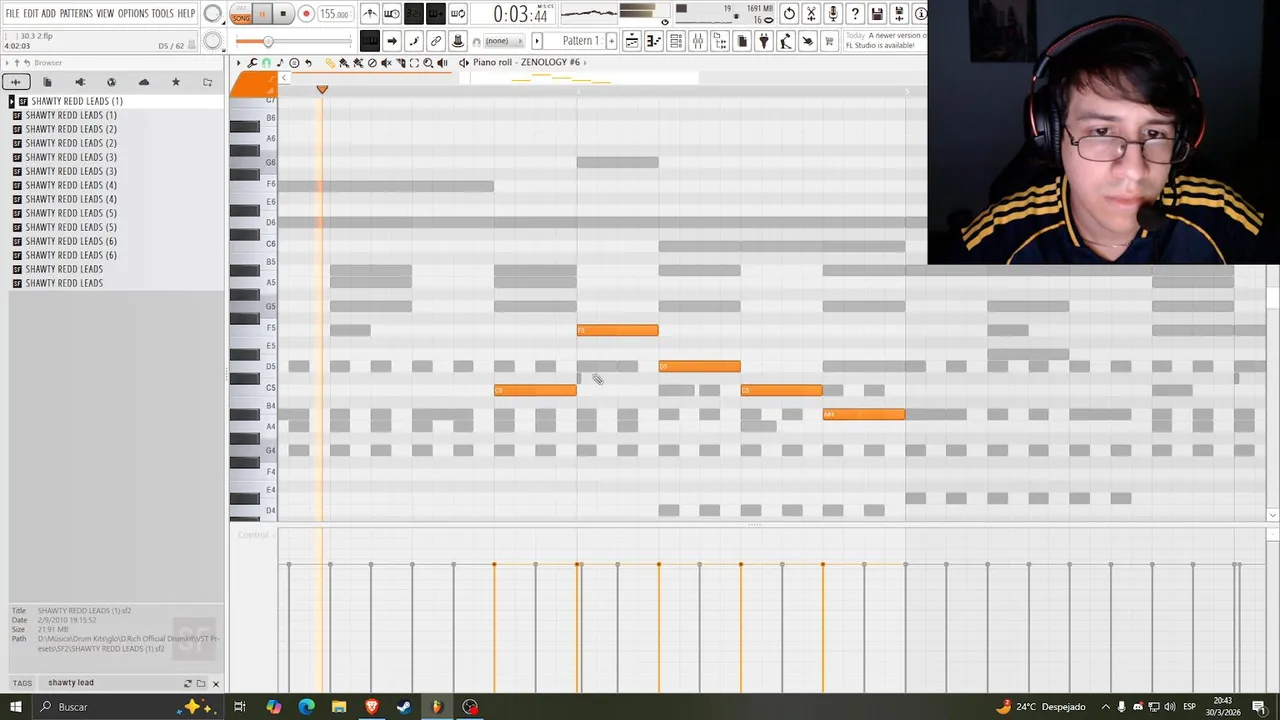Click the undo history circular arrow icon
The image size is (1280, 720).
pos(789,14)
